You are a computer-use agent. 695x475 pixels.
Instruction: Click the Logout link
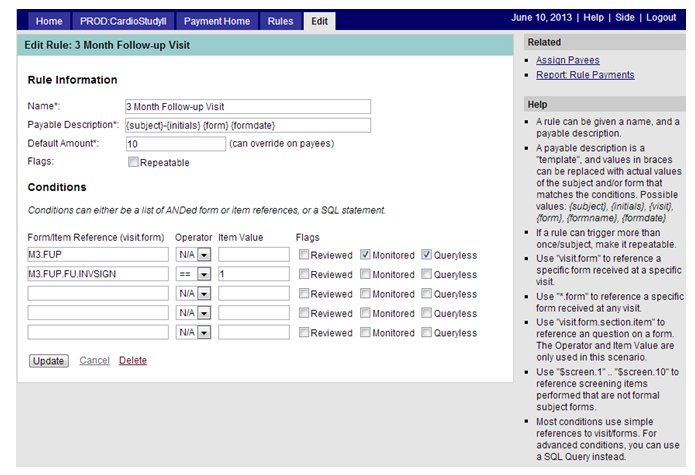[x=660, y=18]
